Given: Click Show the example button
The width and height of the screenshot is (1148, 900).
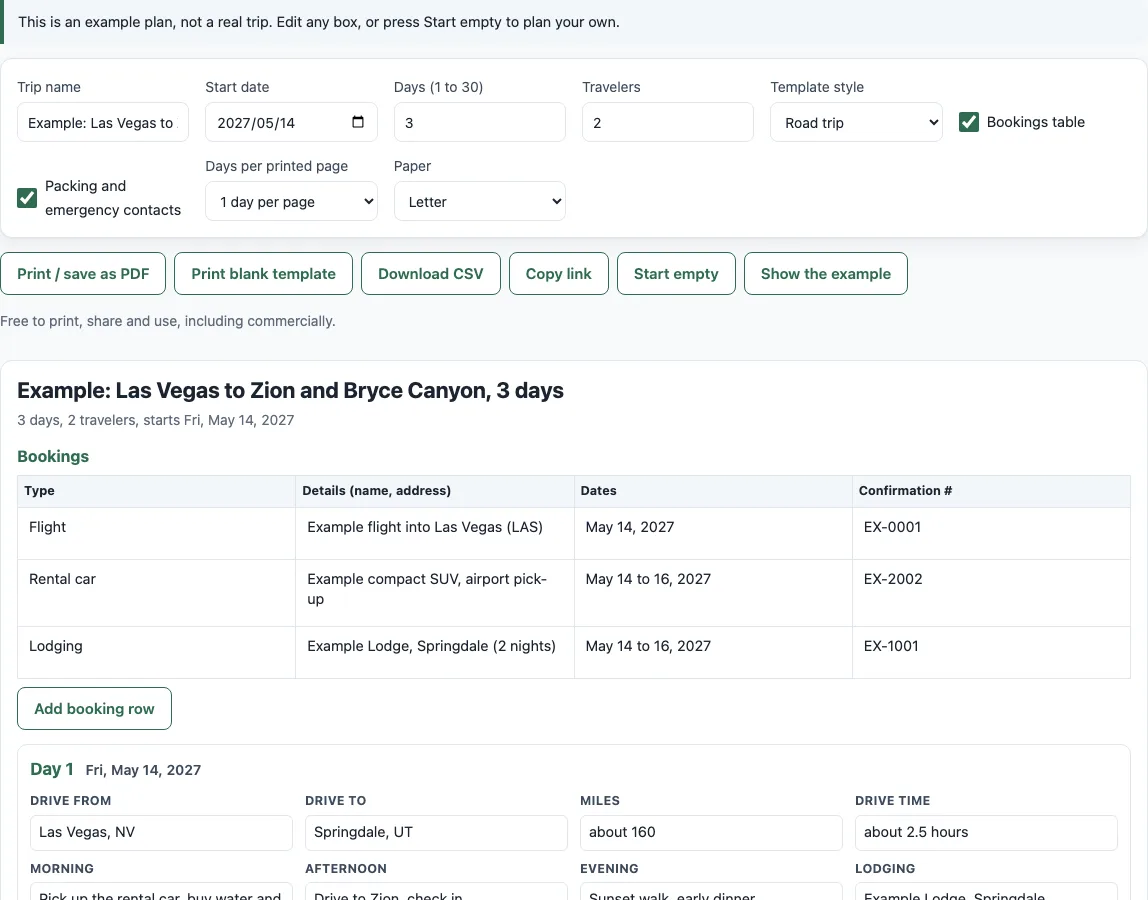Looking at the screenshot, I should coord(826,274).
